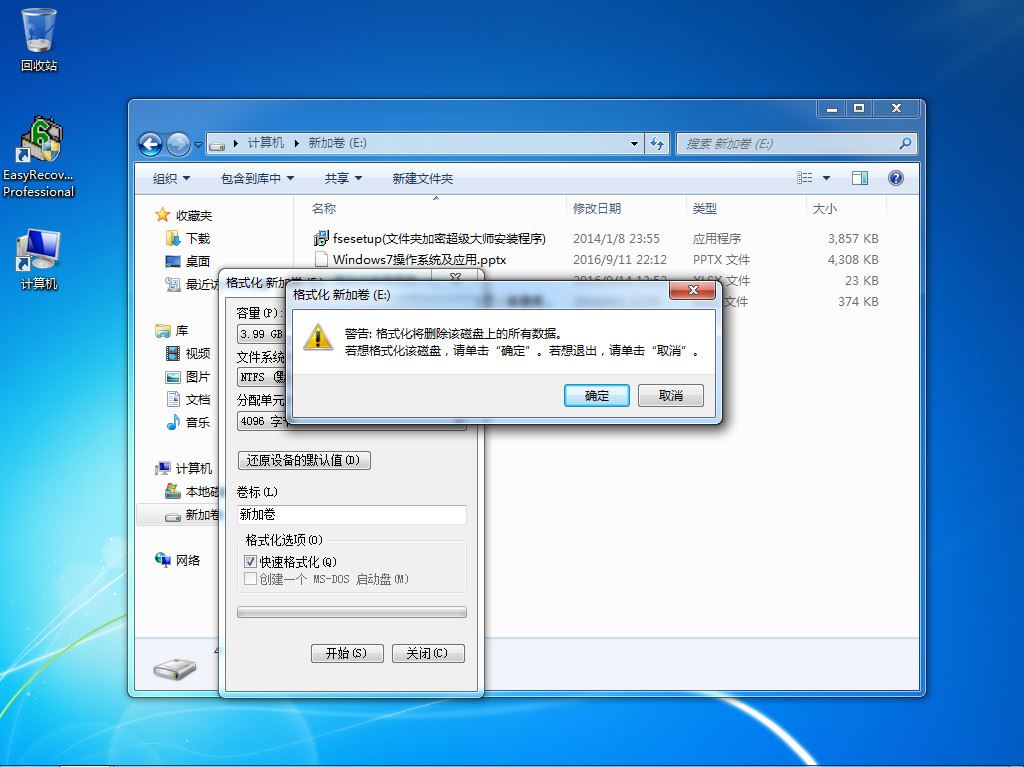
Task: Click the 关闭 button in format dialog
Action: 428,653
